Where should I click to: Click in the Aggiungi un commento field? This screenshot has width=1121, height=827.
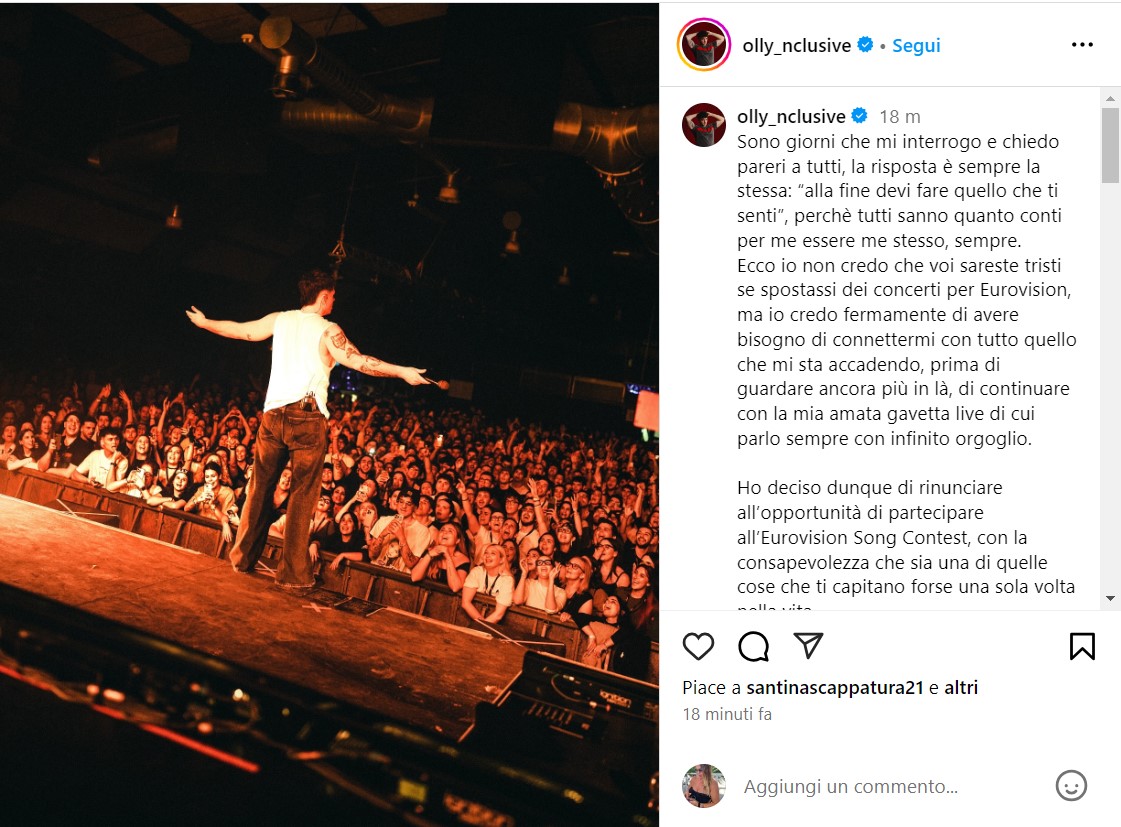(887, 786)
